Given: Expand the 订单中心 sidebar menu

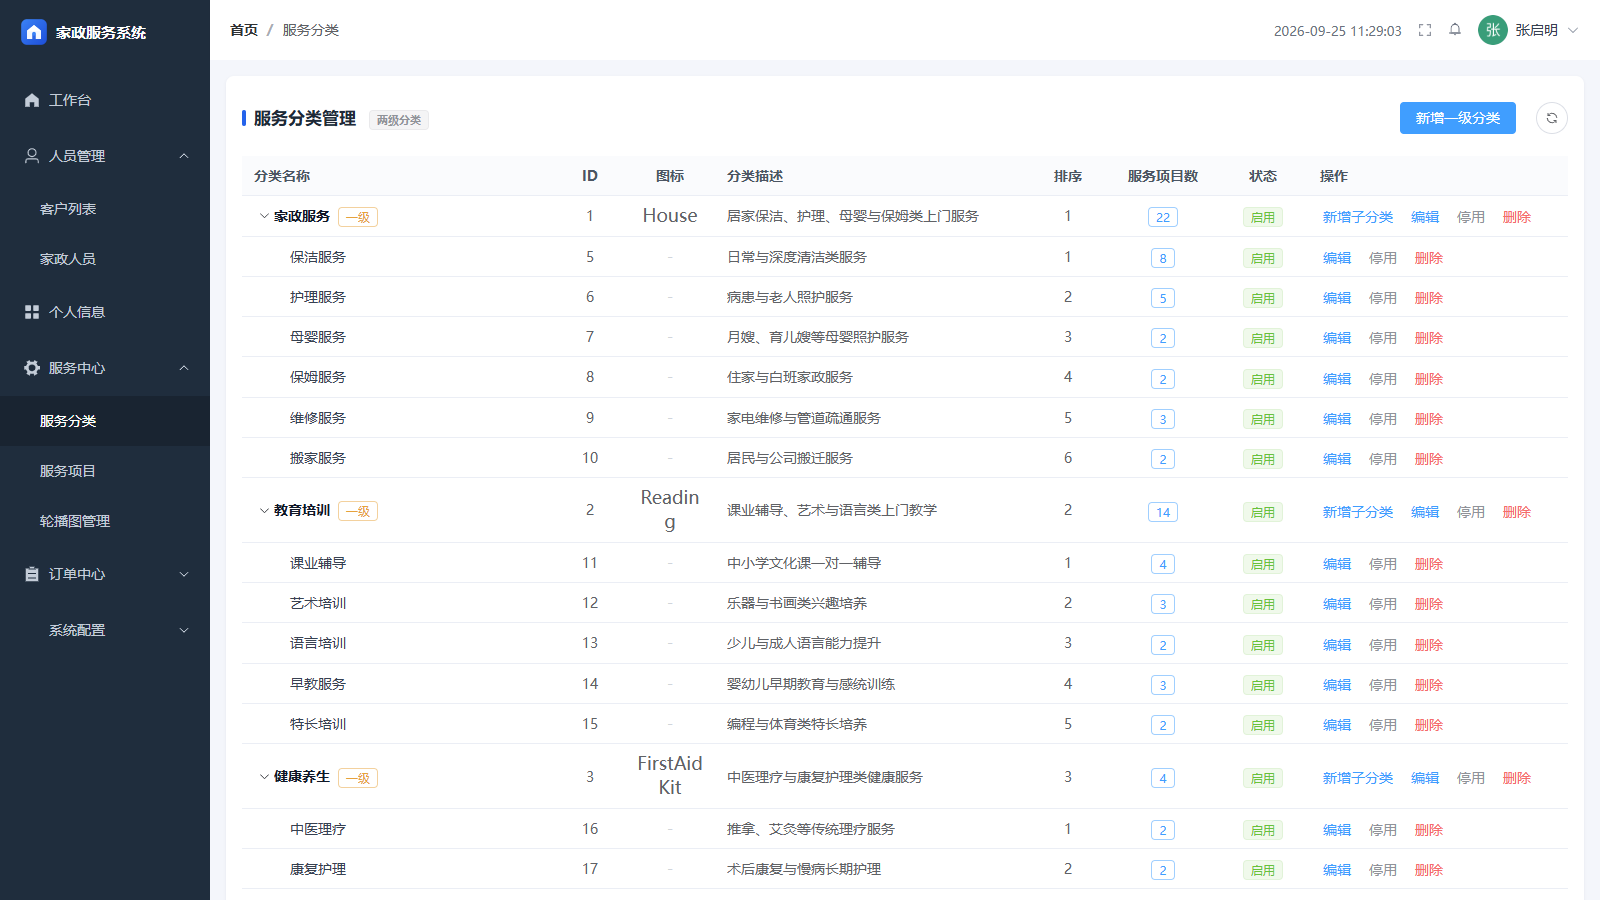Looking at the screenshot, I should (x=105, y=574).
